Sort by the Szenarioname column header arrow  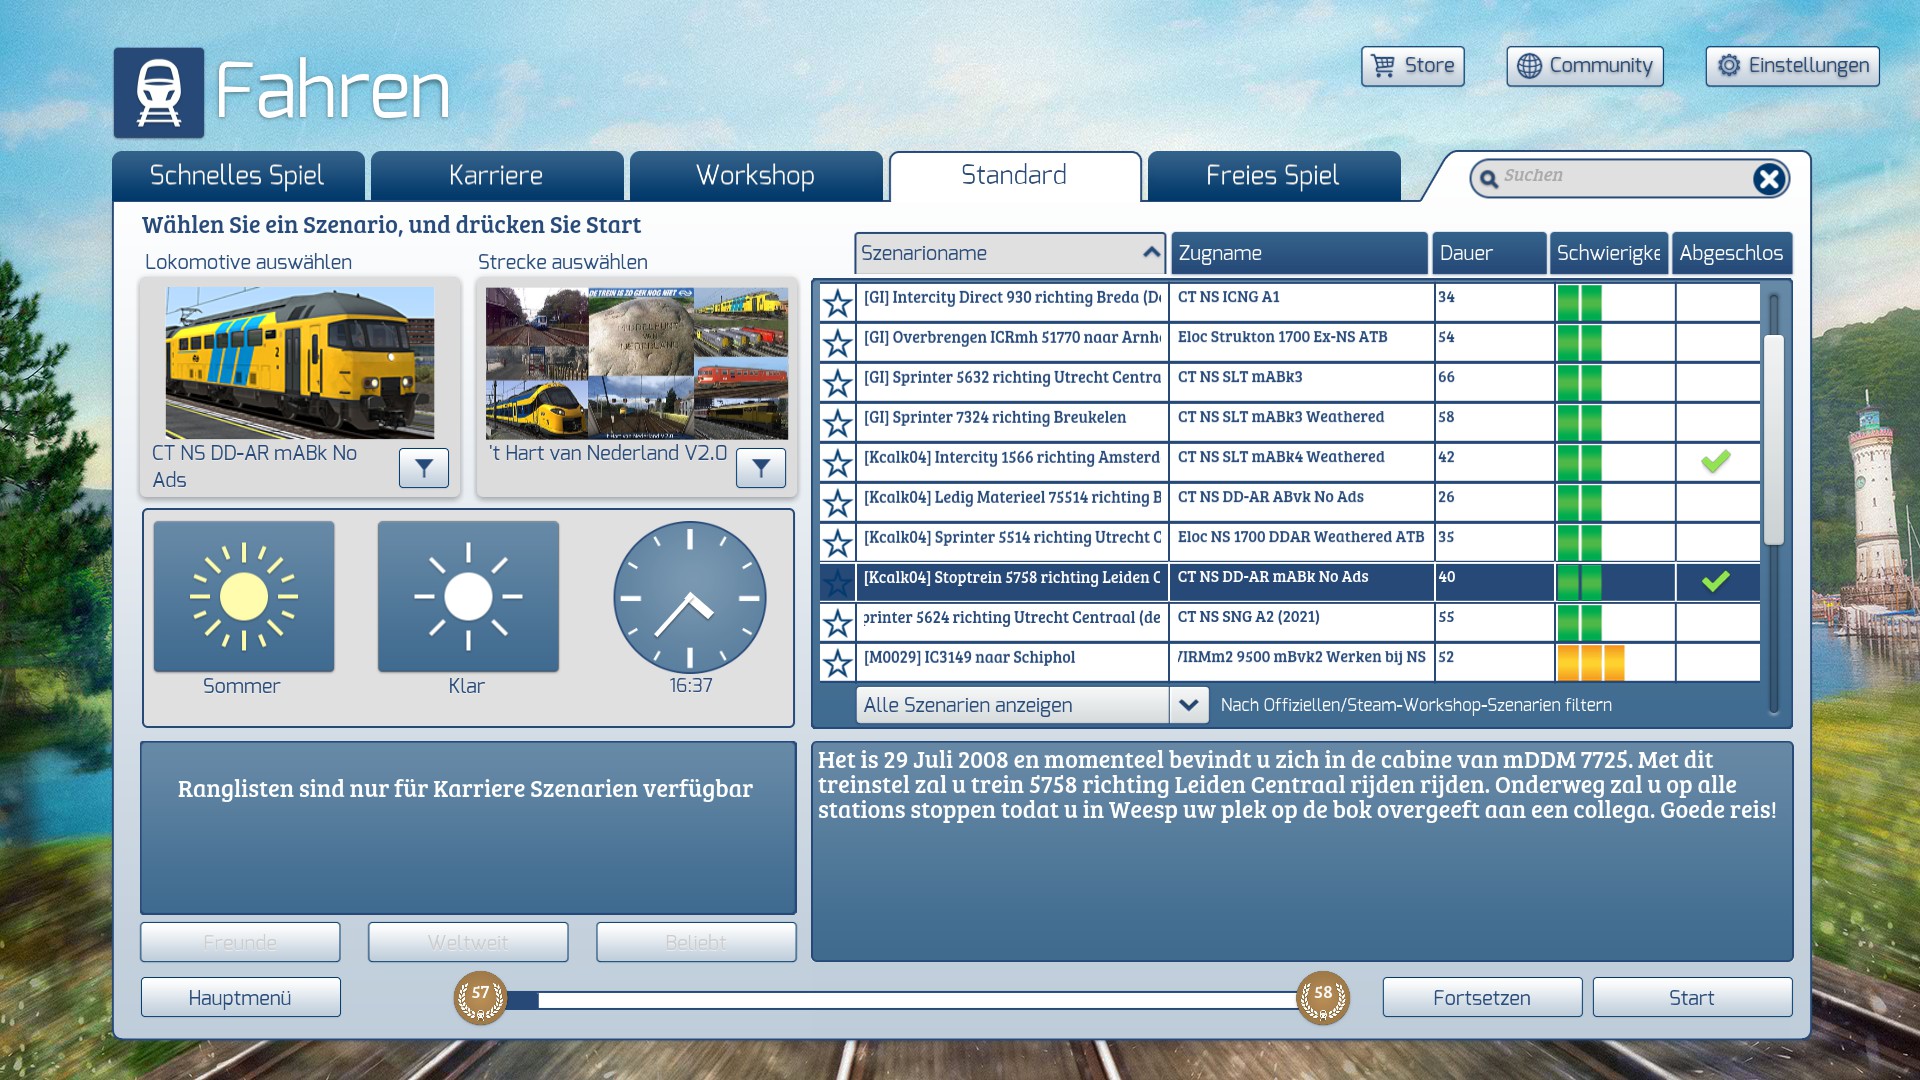(x=1151, y=253)
